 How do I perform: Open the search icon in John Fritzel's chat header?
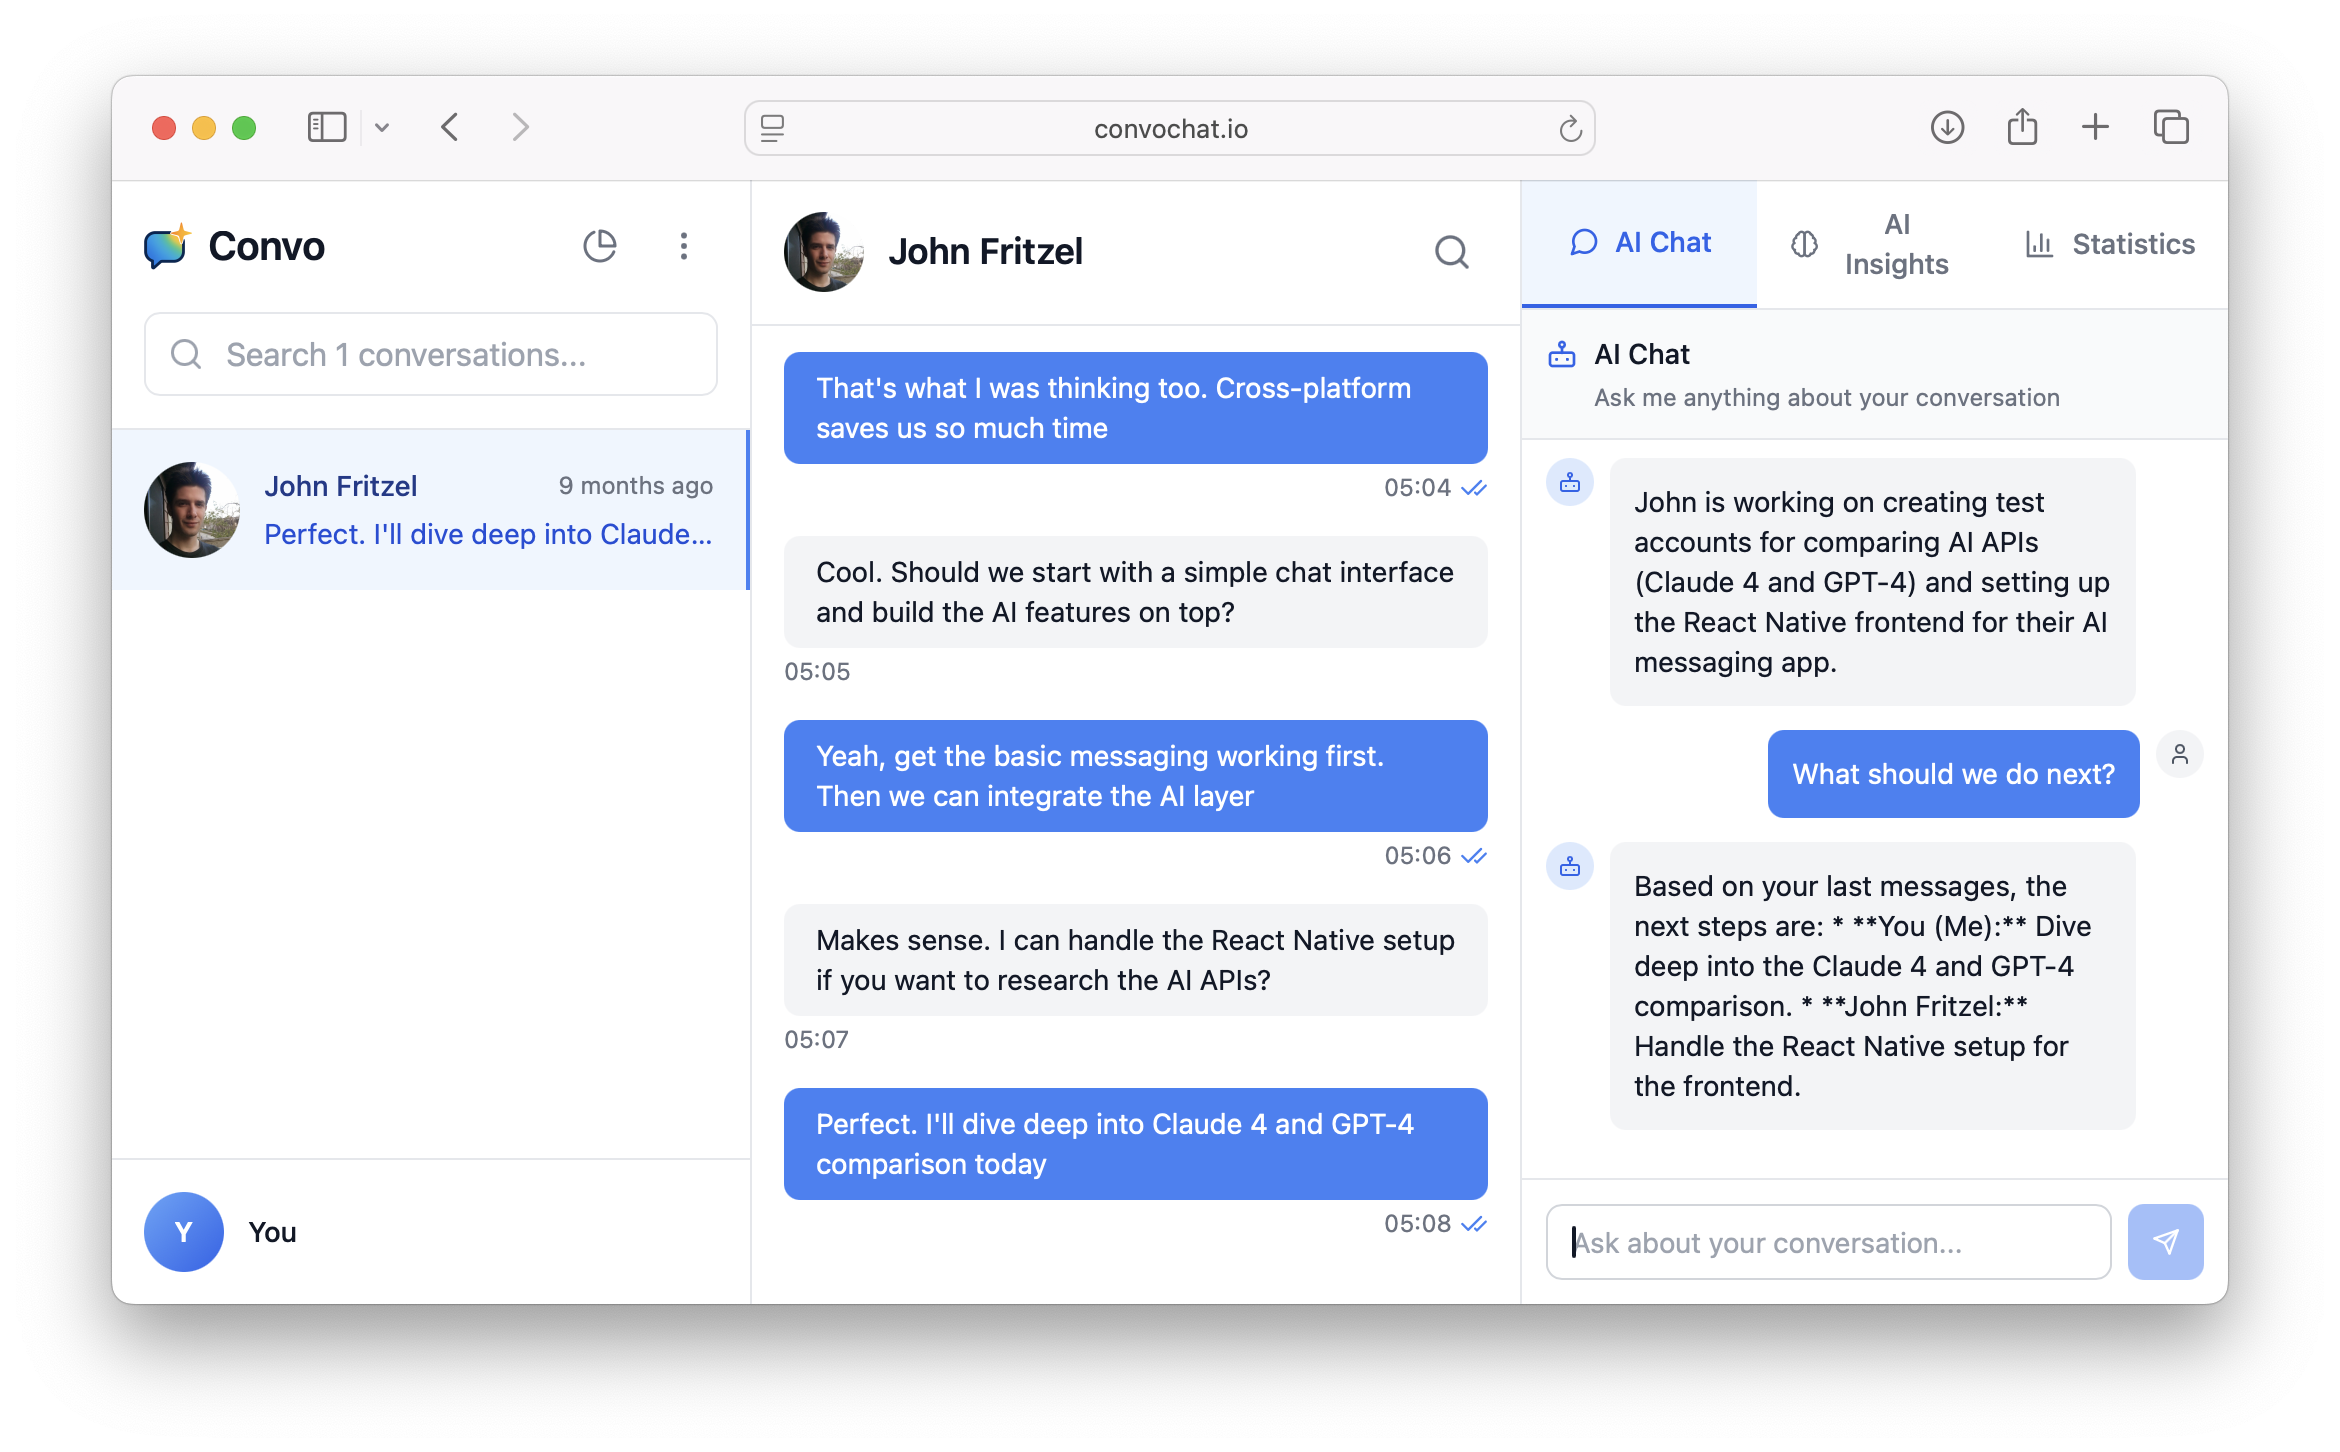[1452, 252]
